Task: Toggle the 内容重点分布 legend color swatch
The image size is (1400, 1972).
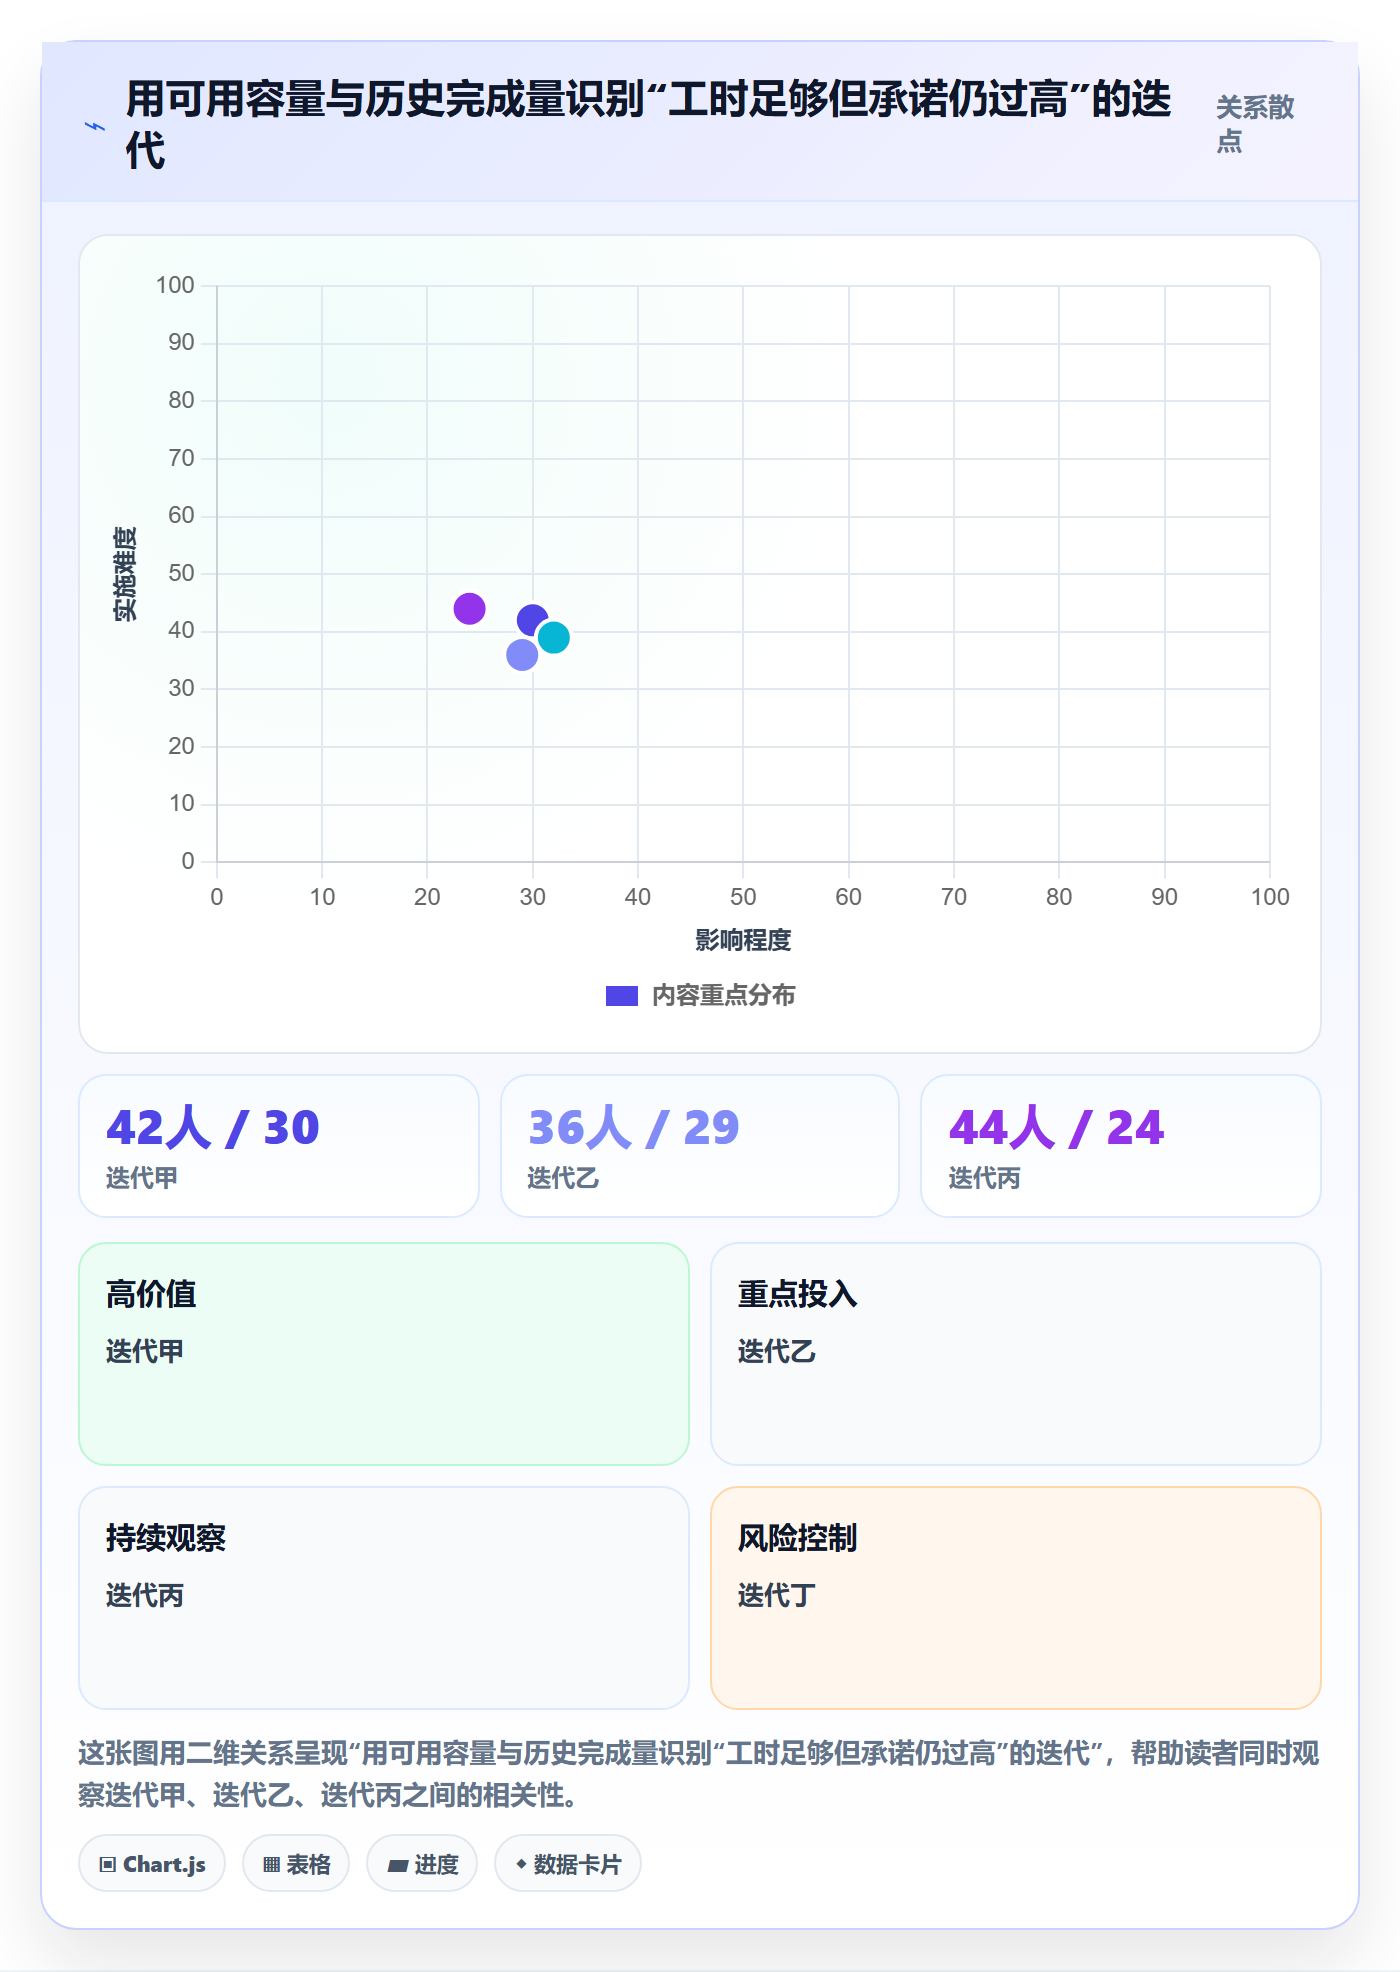Action: click(621, 996)
